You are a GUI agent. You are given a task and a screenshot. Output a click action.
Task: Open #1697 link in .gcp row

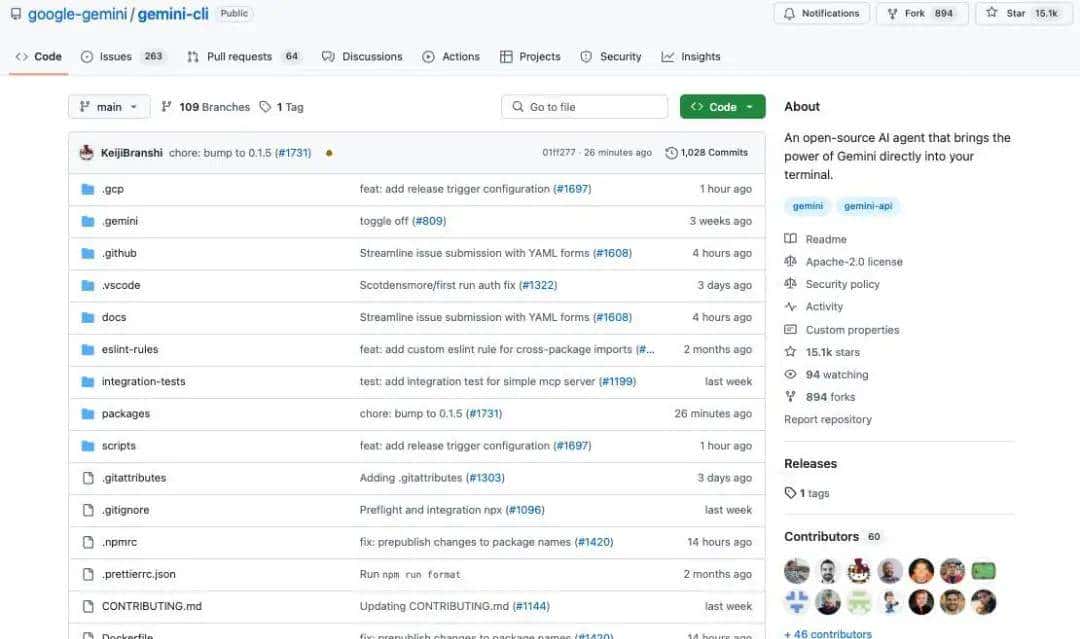pyautogui.click(x=572, y=189)
